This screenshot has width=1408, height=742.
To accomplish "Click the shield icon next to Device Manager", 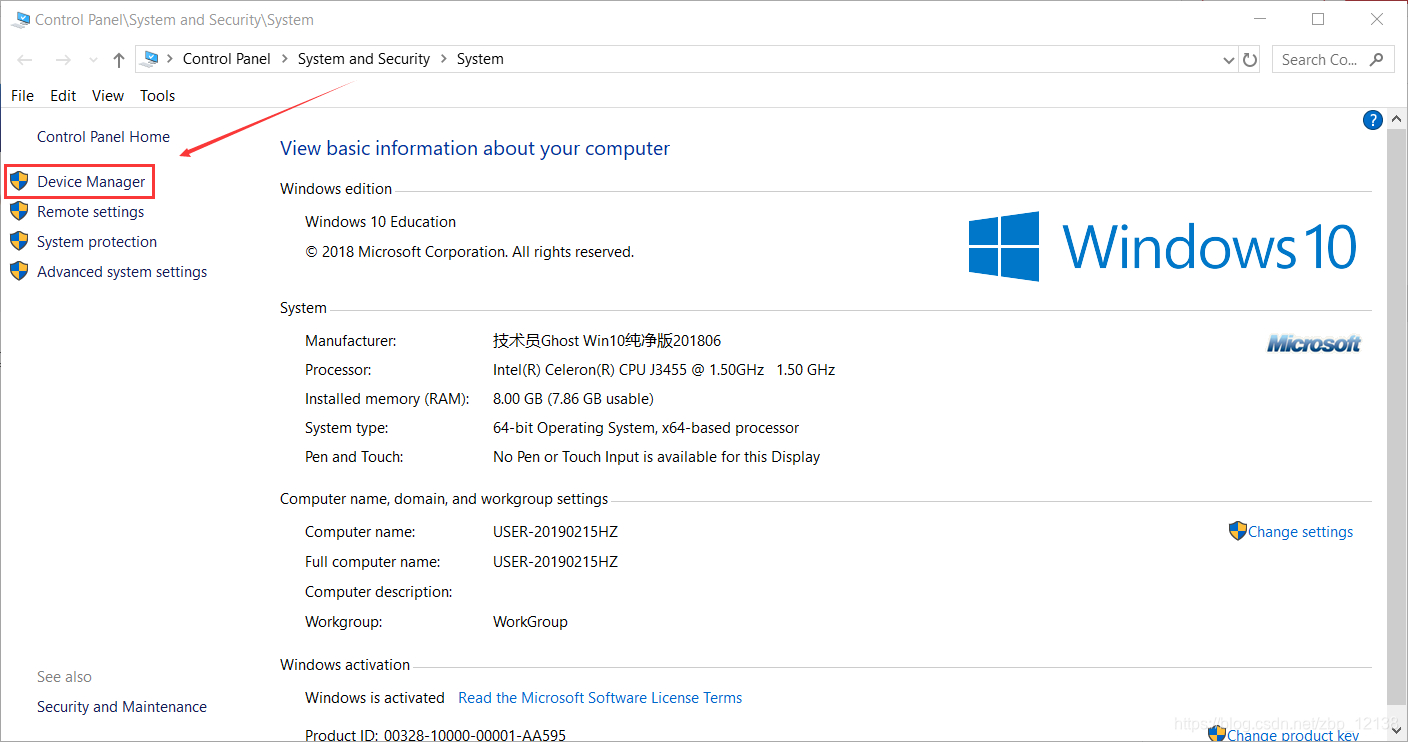I will (x=19, y=181).
